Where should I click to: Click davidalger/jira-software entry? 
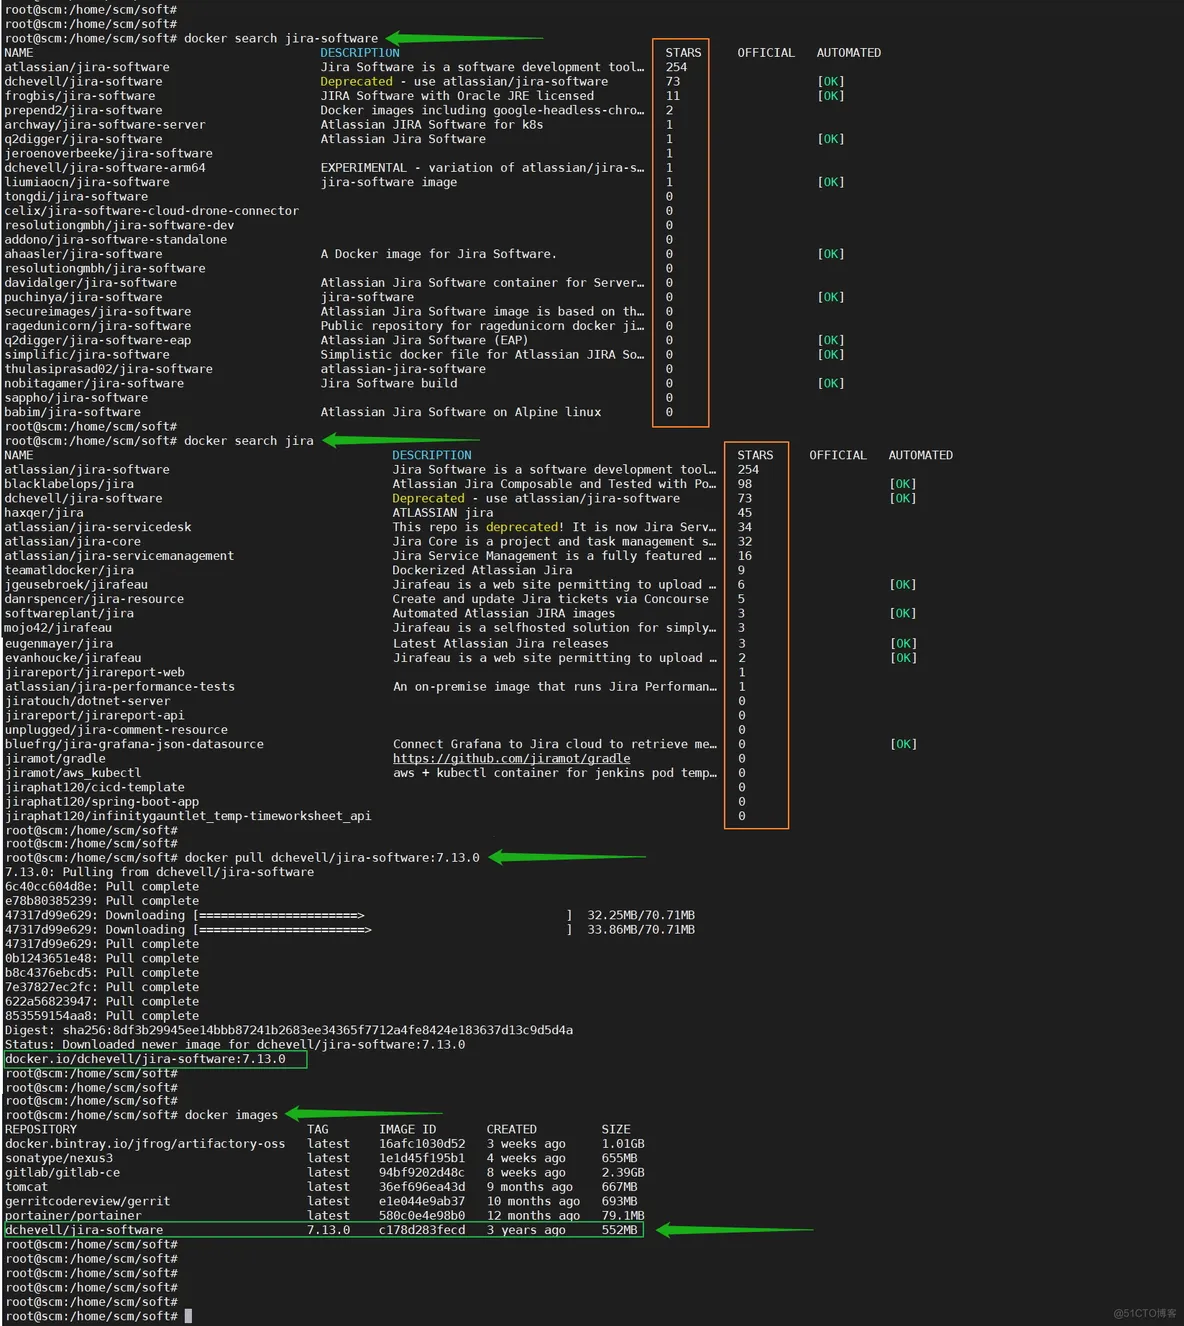tap(90, 283)
